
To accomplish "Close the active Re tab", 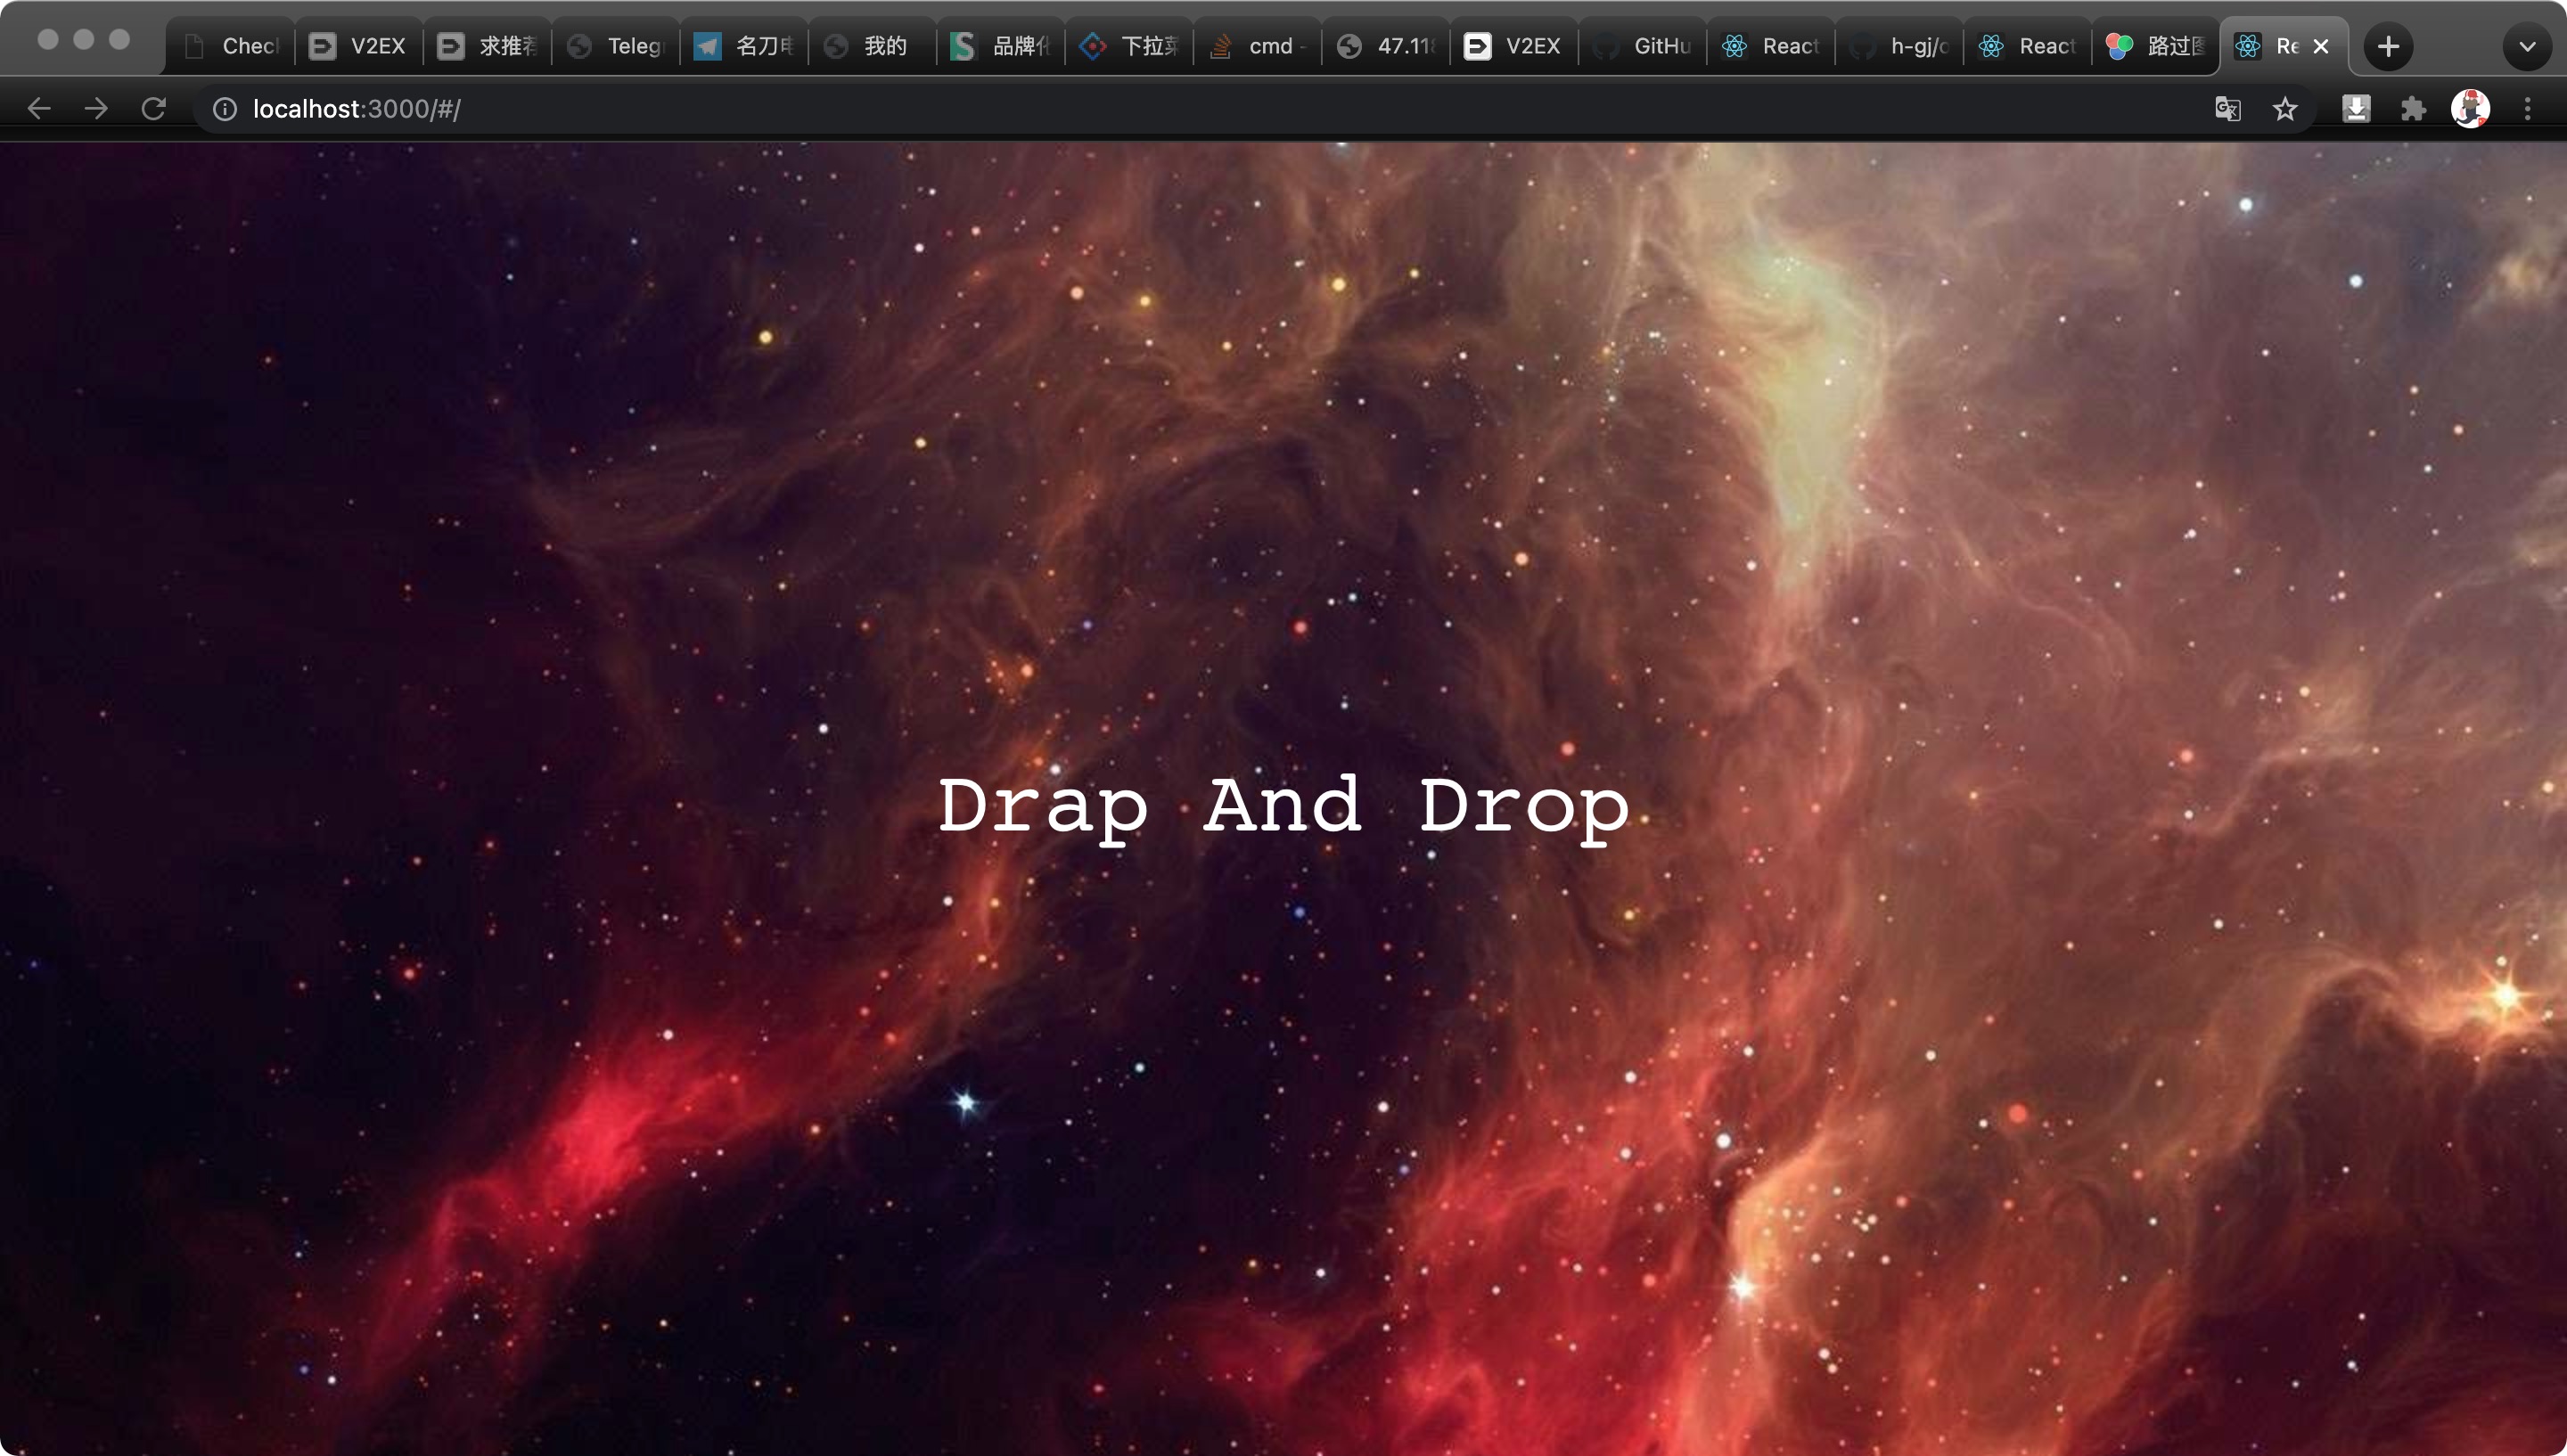I will [2322, 46].
